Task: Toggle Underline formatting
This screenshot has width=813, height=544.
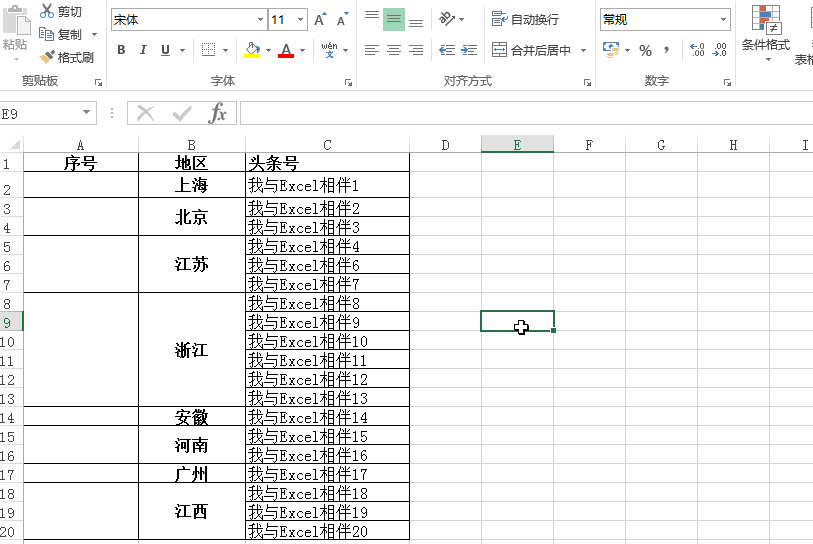Action: click(x=165, y=50)
